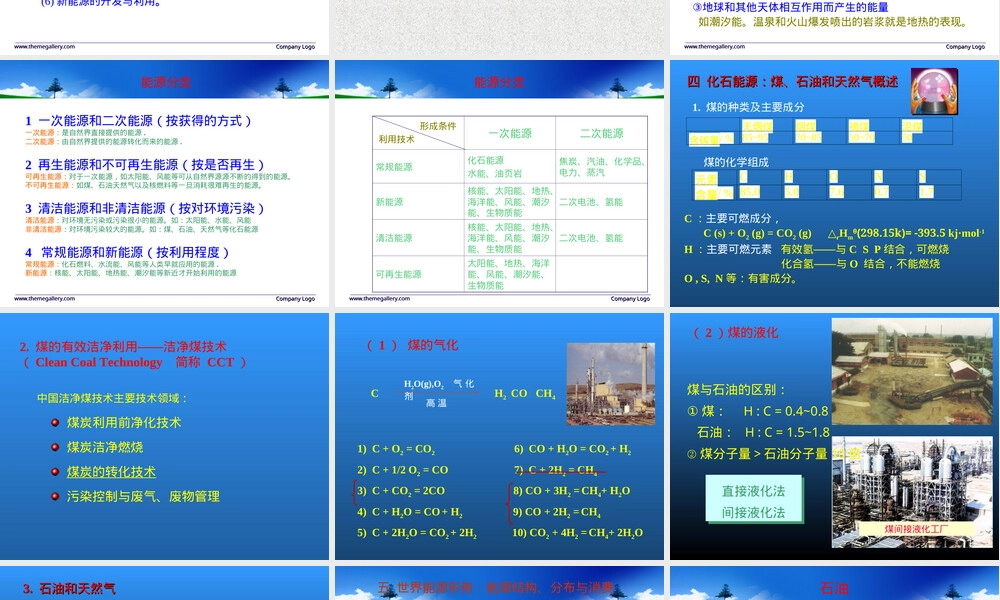Viewport: 1000px width, 600px height.
Task: Click the 焦炭、汽油、化学品 table cell
Action: coord(601,167)
